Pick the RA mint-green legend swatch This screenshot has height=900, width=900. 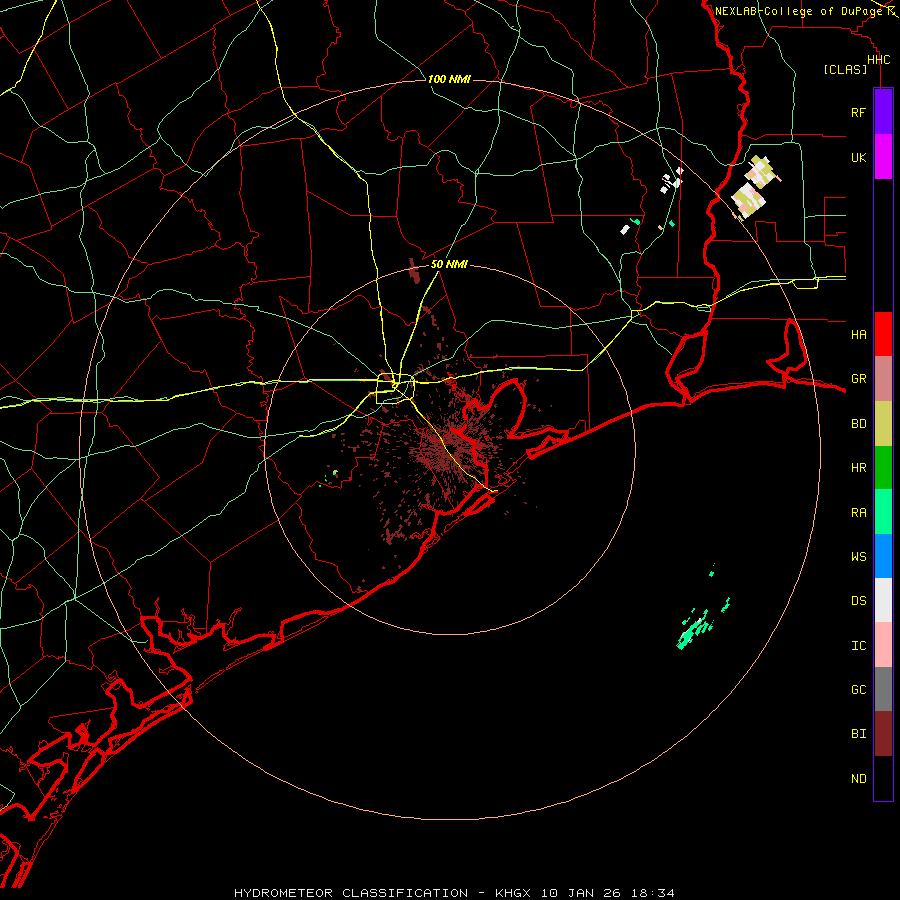coord(883,512)
